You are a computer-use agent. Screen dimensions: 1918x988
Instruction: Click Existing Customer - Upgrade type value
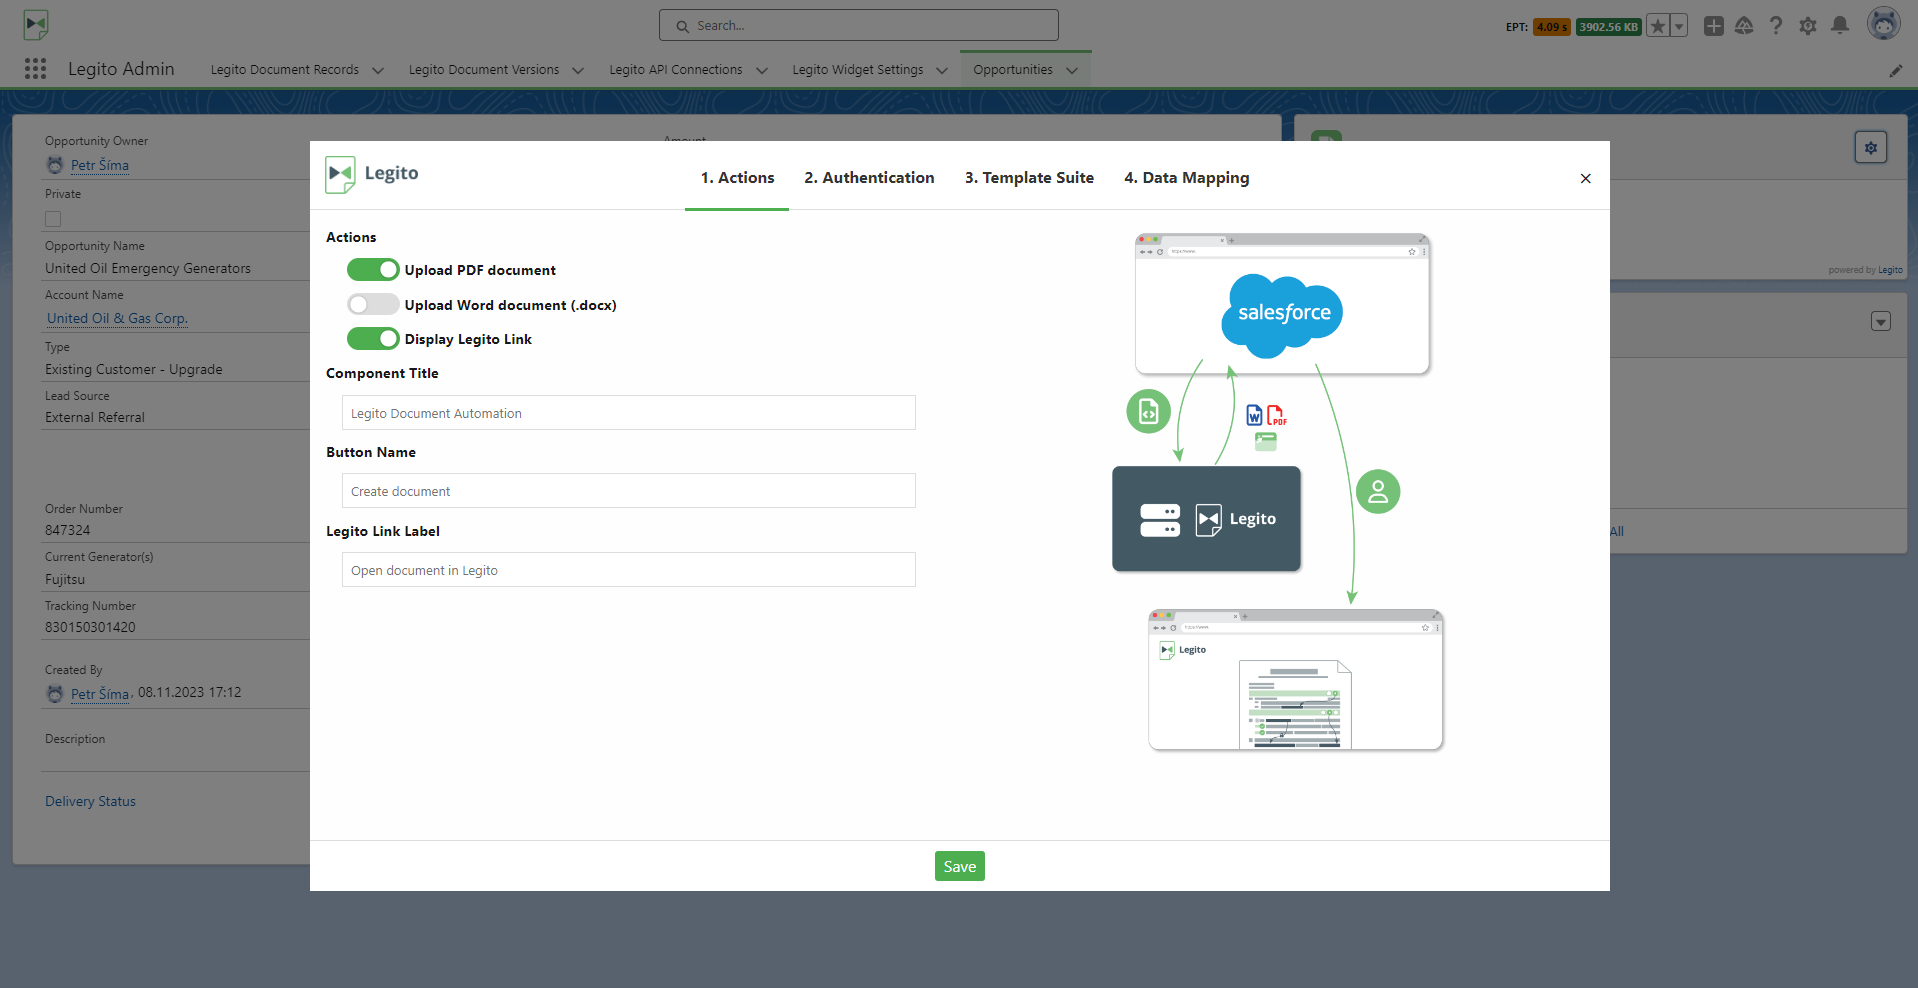(x=134, y=369)
